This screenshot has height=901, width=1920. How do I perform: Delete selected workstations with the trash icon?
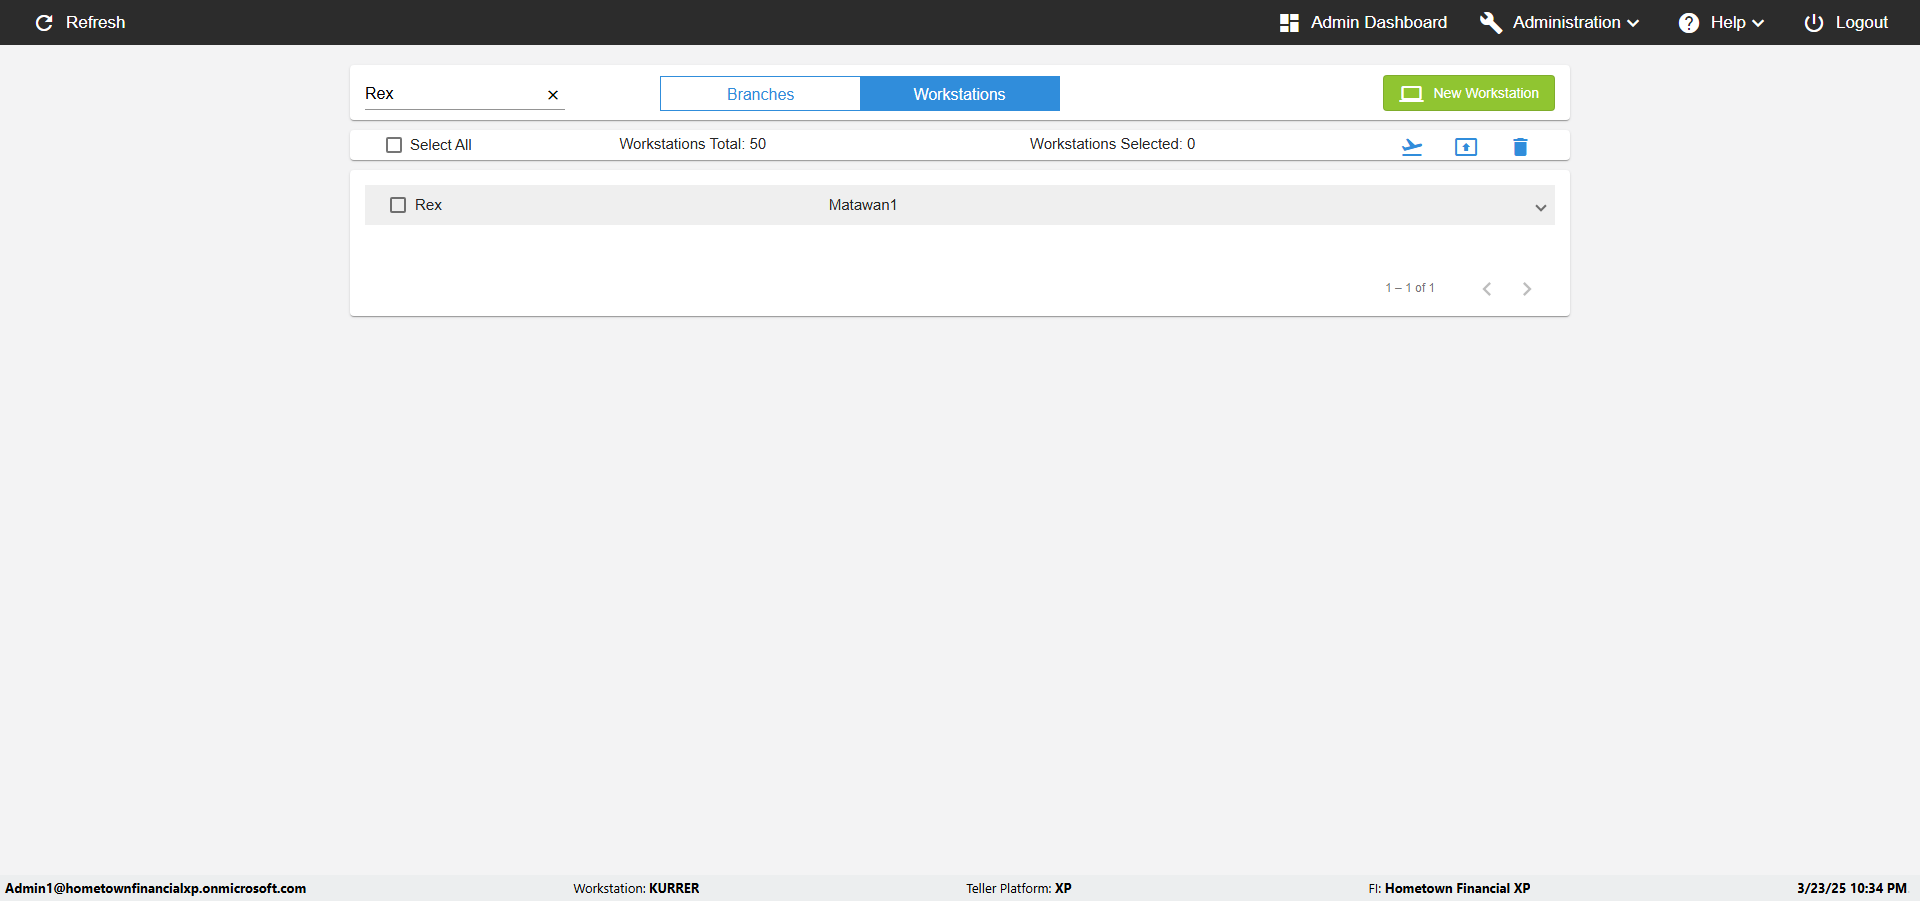[x=1520, y=147]
